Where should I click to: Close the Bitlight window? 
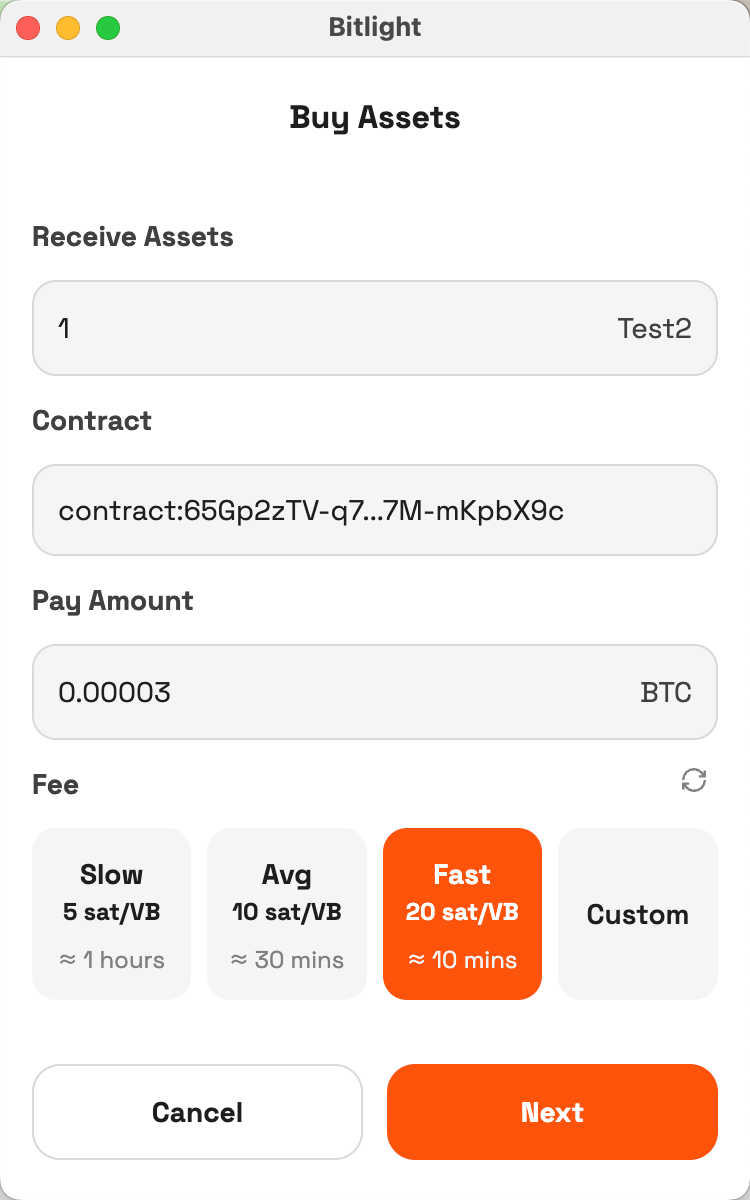28,28
